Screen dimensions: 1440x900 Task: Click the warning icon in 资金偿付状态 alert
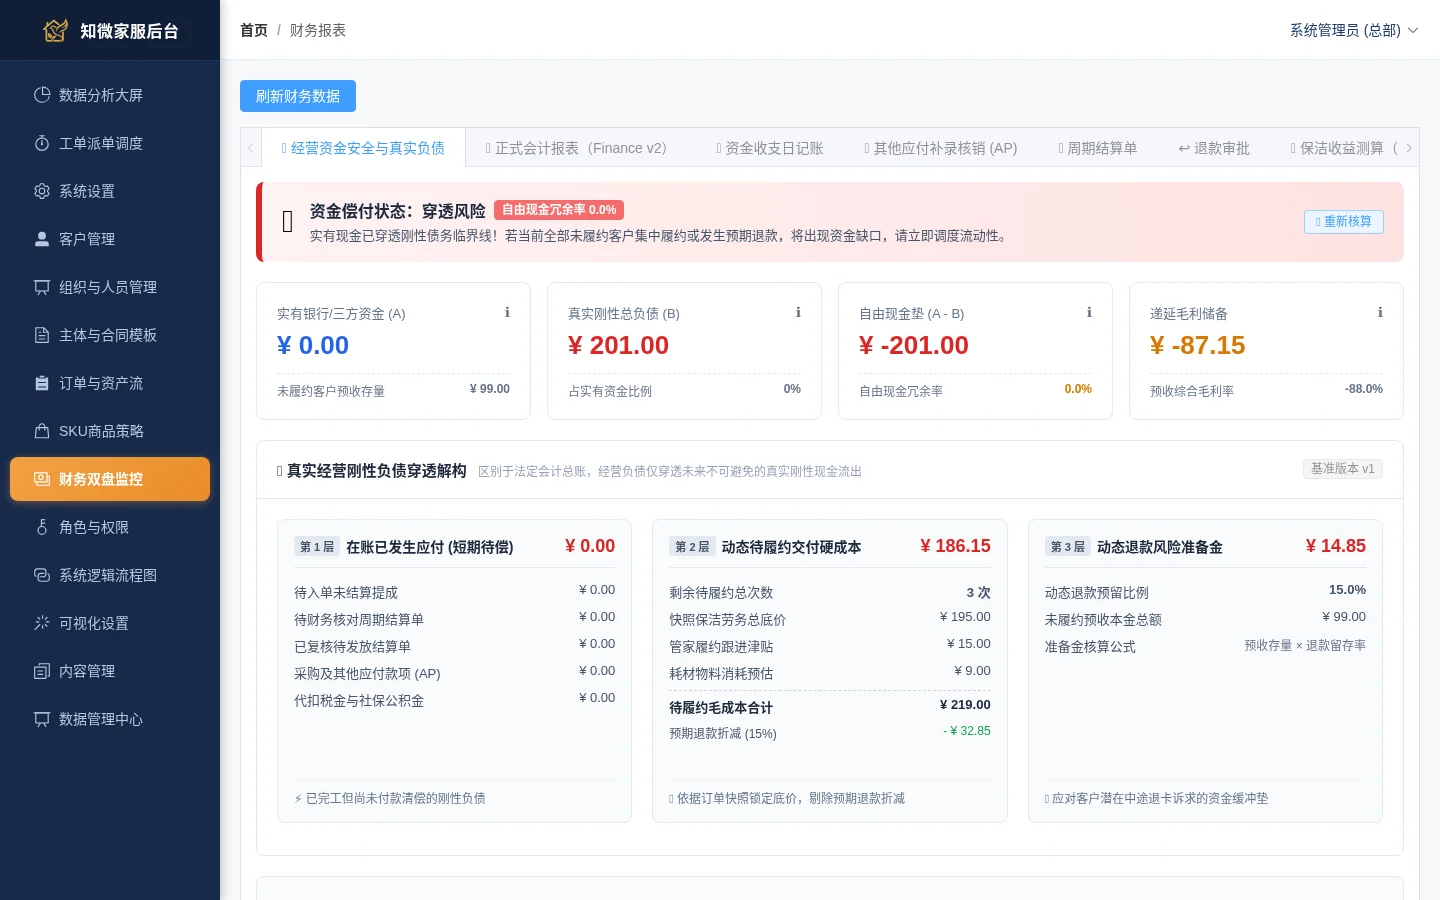pos(288,222)
